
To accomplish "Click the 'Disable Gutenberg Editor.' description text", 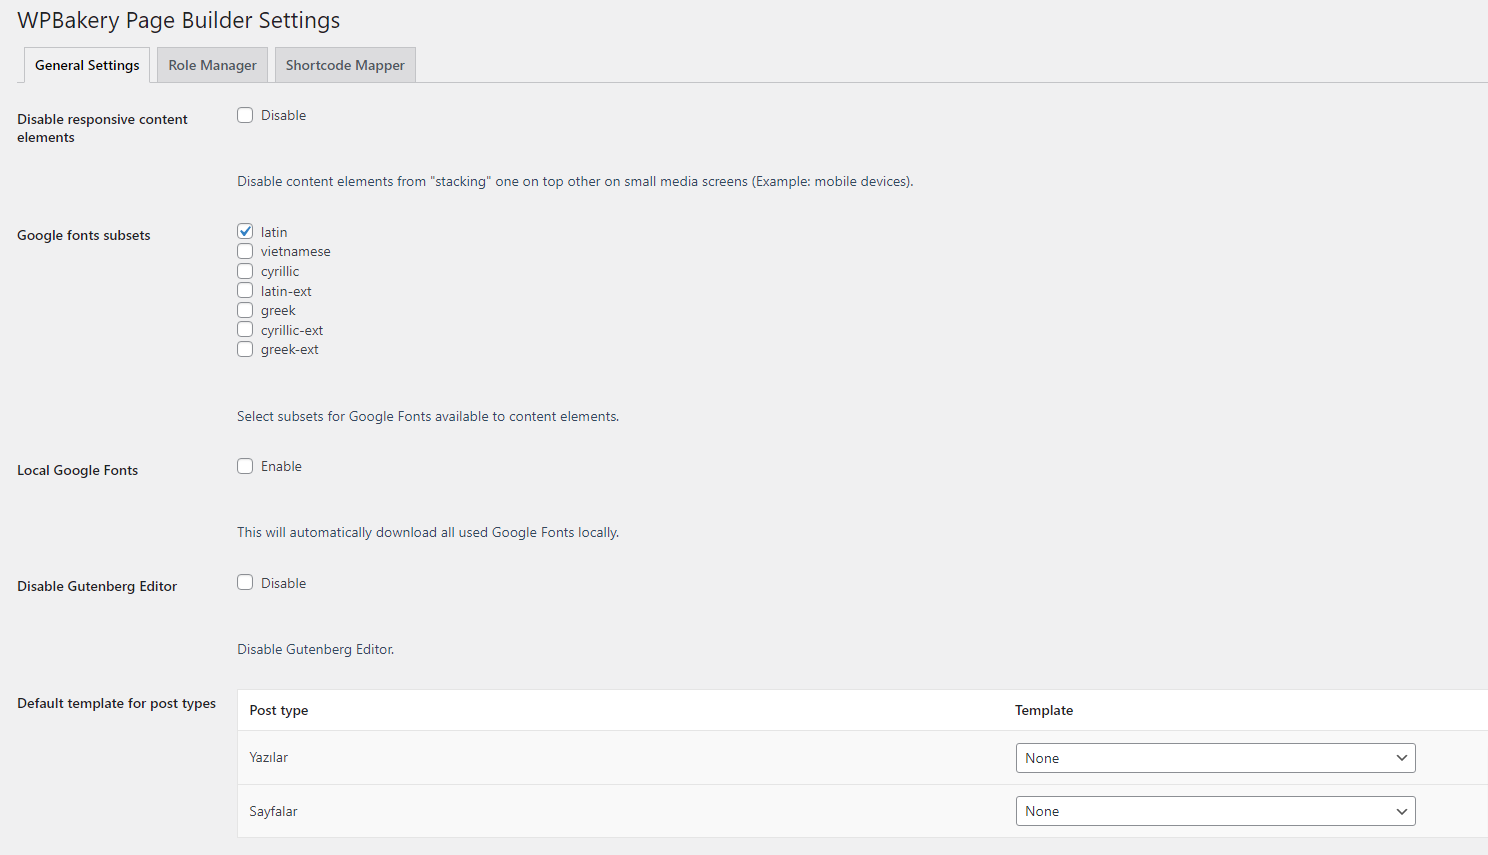I will (316, 649).
